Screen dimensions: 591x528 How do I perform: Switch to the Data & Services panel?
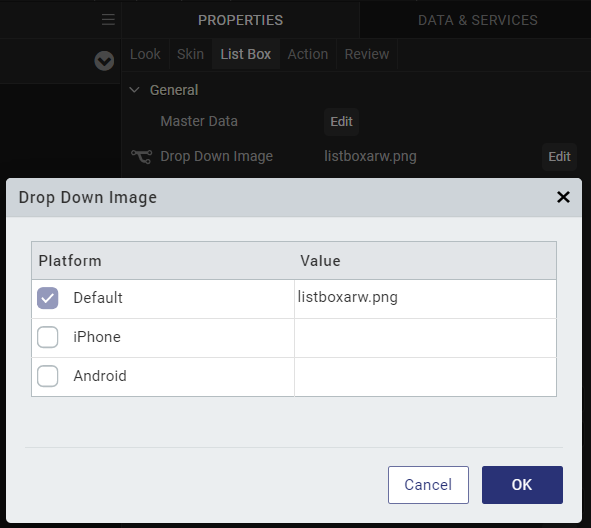click(x=478, y=20)
